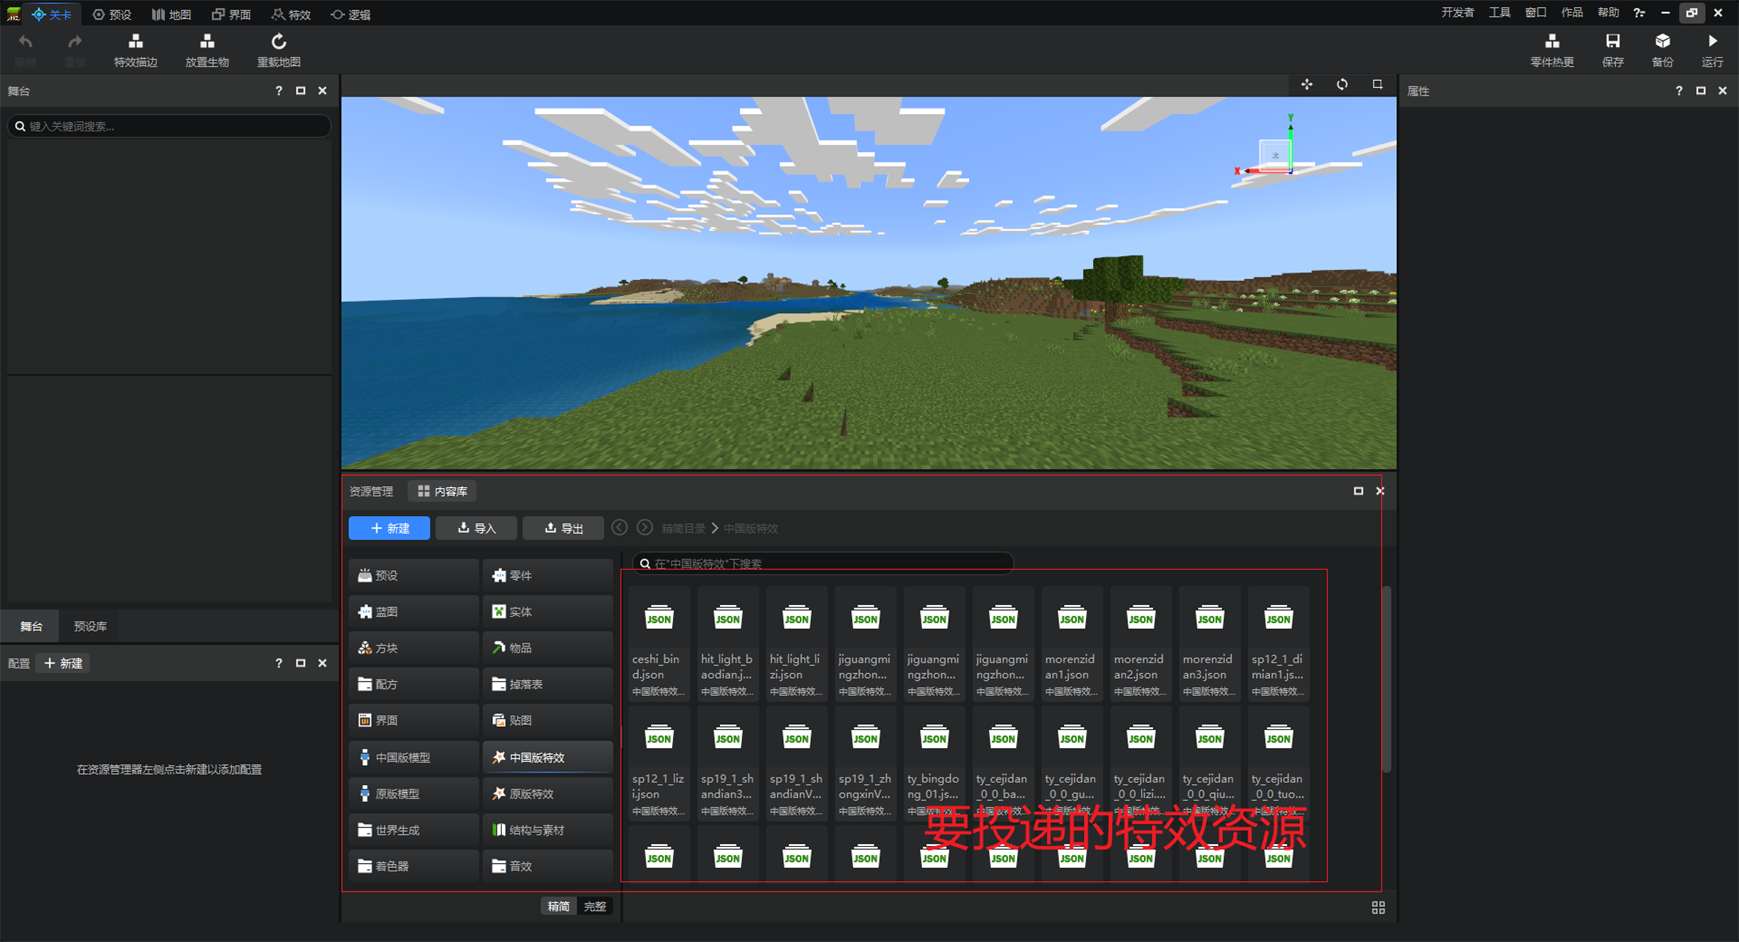1739x942 pixels.
Task: Pop out the 属性 panel
Action: (1700, 91)
